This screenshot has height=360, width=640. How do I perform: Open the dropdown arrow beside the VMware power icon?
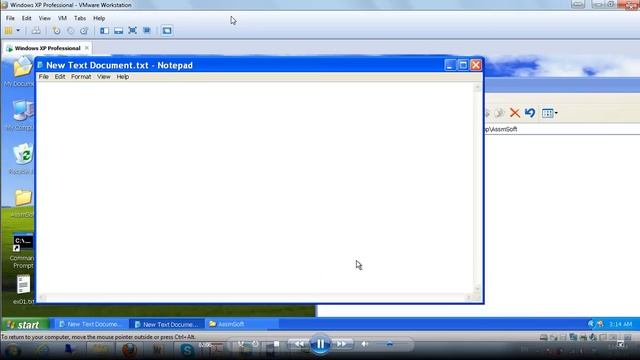18,31
